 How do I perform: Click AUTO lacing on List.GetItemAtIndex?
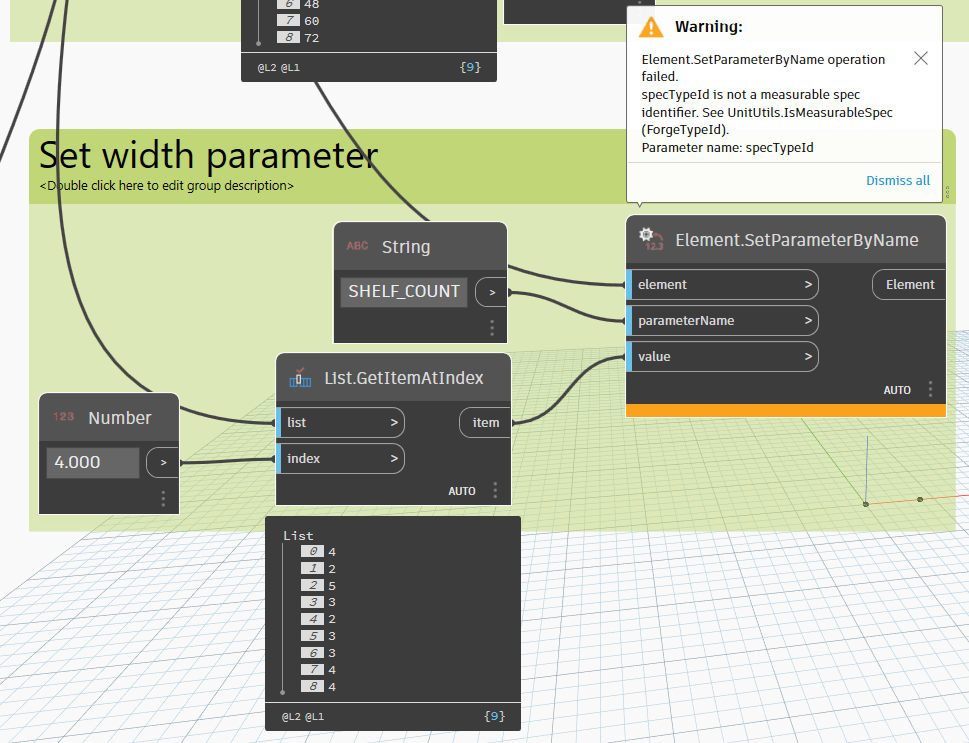[x=462, y=491]
